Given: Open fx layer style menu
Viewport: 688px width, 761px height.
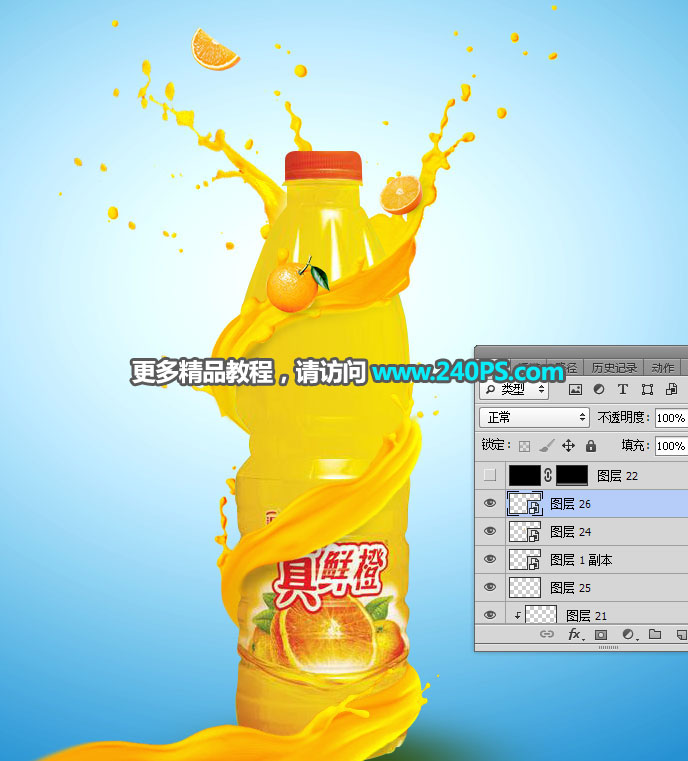Looking at the screenshot, I should tap(575, 634).
